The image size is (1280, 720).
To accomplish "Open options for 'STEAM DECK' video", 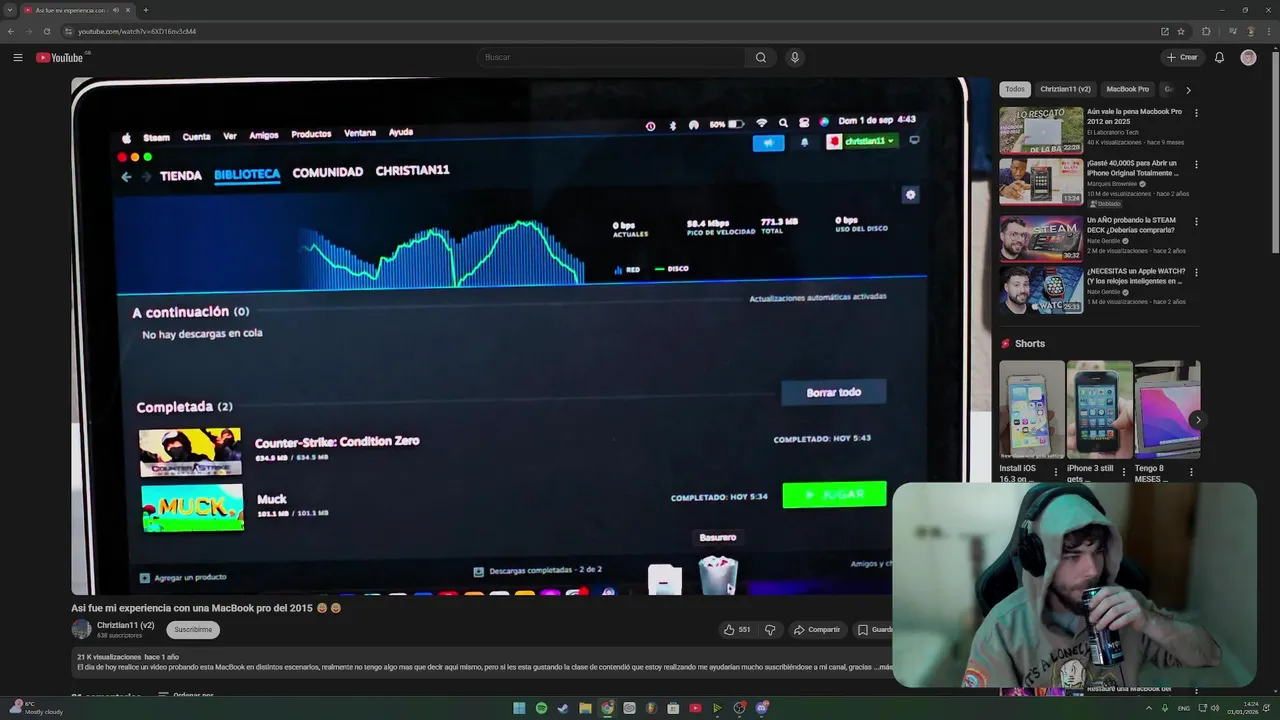I will click(1196, 221).
